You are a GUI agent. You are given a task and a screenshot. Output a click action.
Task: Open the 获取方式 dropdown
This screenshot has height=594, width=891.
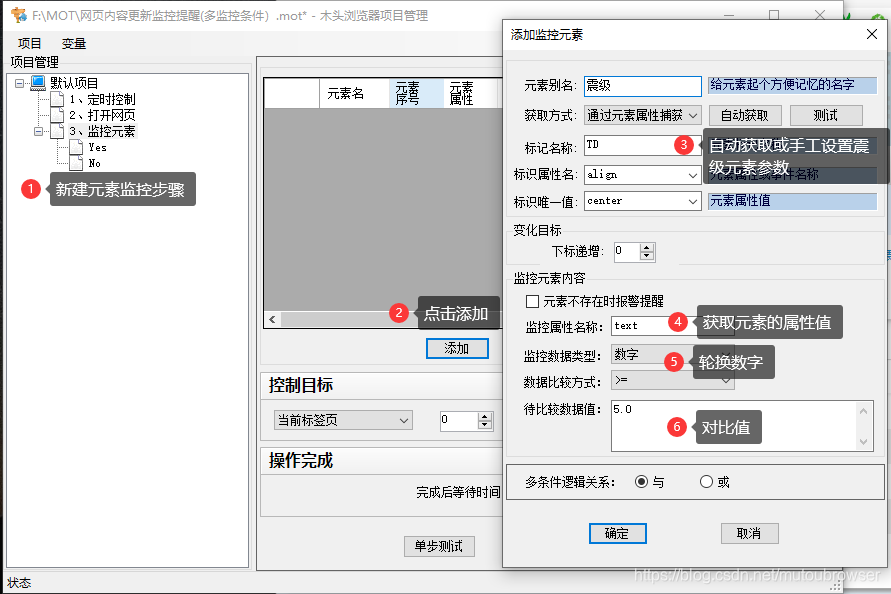pyautogui.click(x=643, y=115)
